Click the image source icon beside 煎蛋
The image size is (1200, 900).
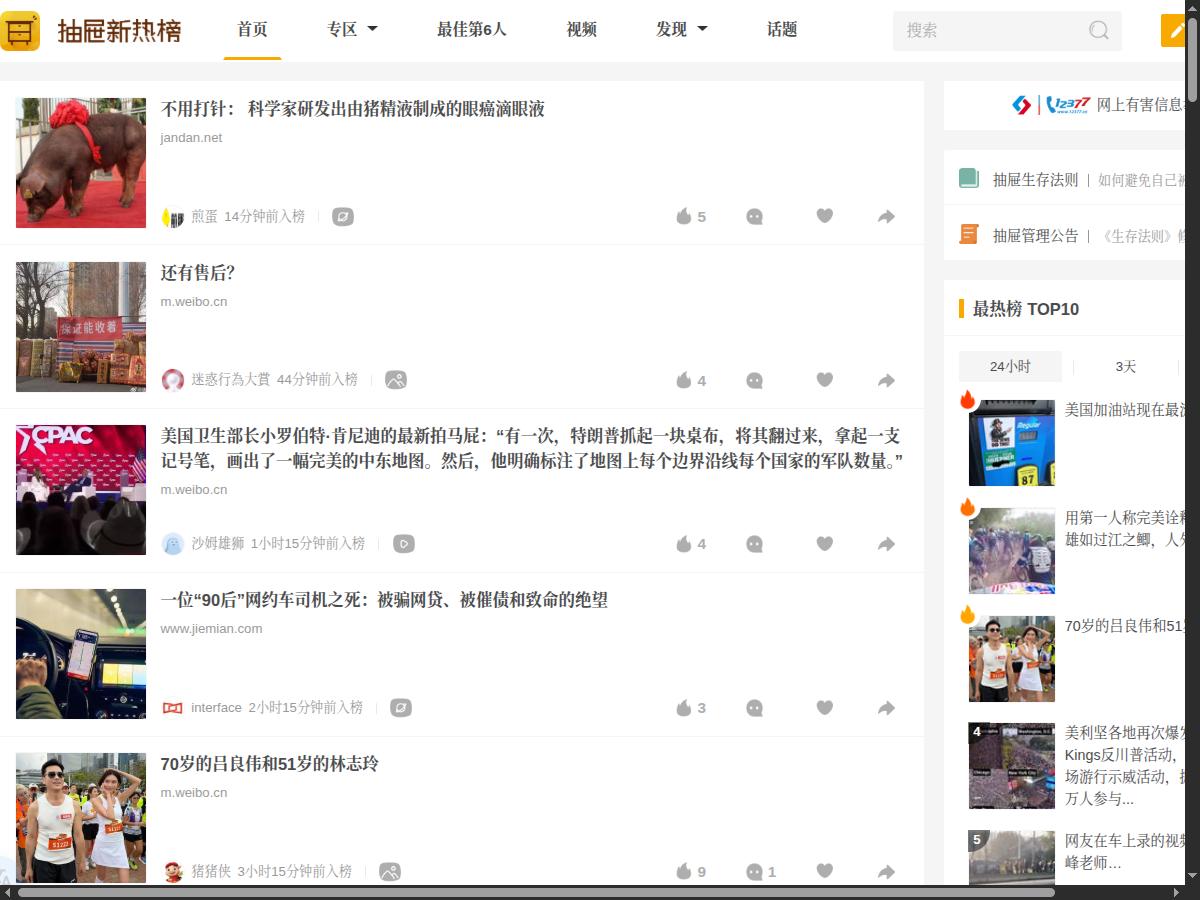click(343, 216)
